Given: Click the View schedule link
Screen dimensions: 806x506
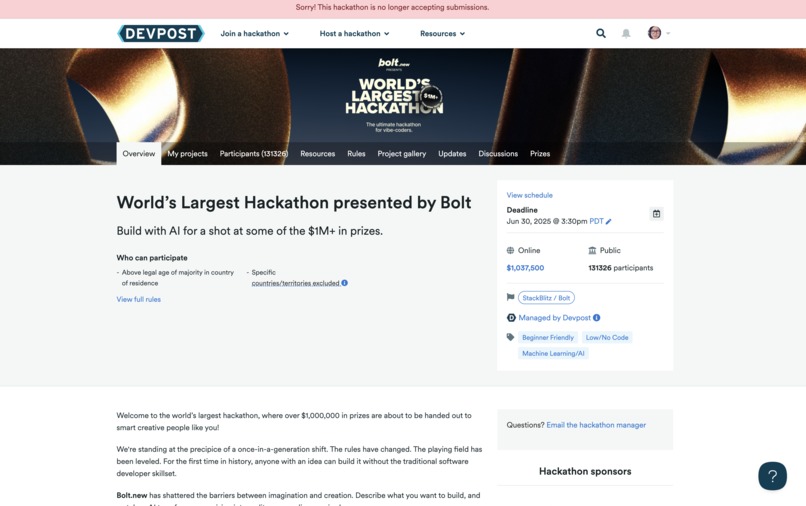Looking at the screenshot, I should click(x=529, y=195).
